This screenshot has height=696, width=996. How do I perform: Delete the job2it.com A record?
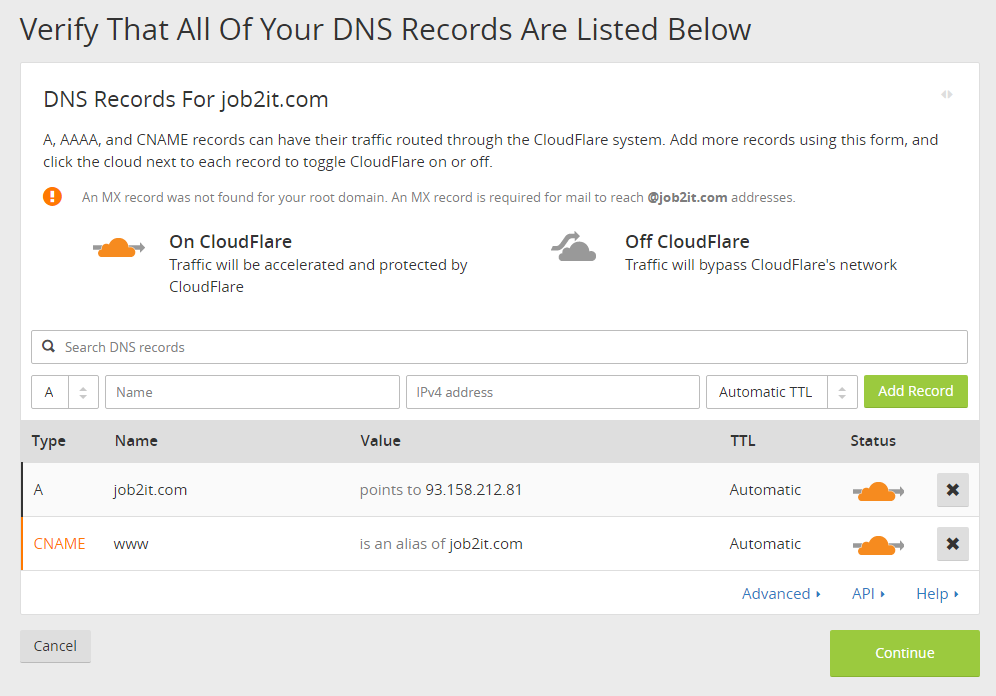[x=952, y=490]
